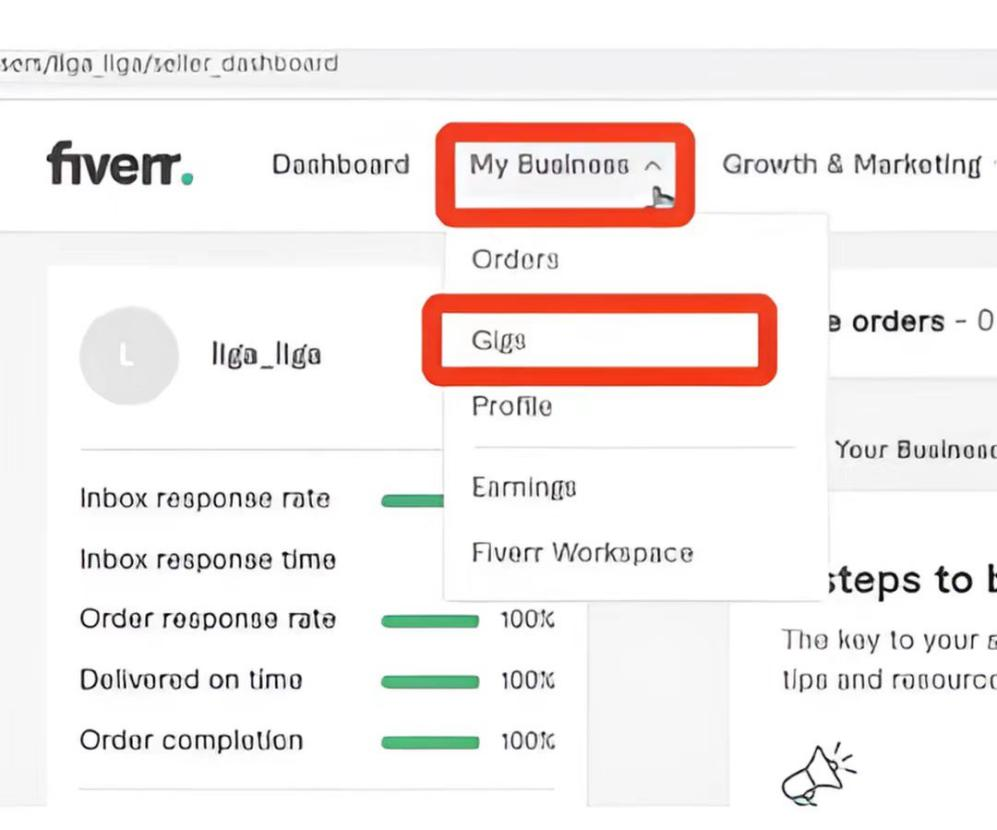Click the browser address bar URL

(x=168, y=64)
